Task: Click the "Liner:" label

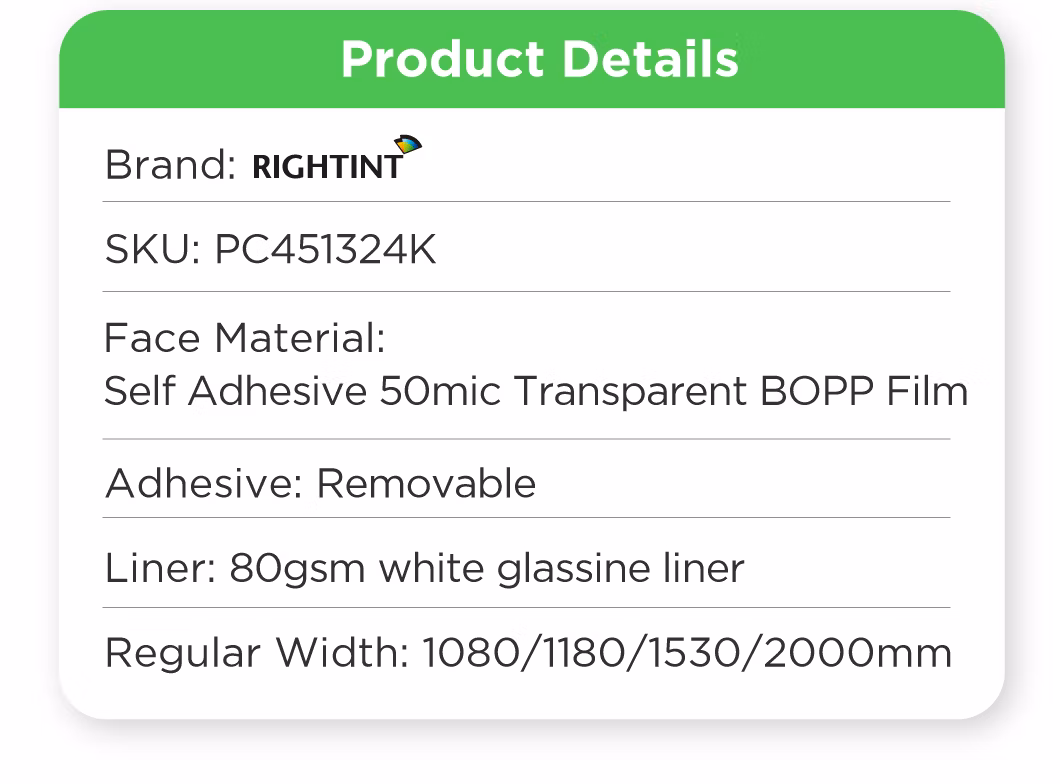Action: 160,569
